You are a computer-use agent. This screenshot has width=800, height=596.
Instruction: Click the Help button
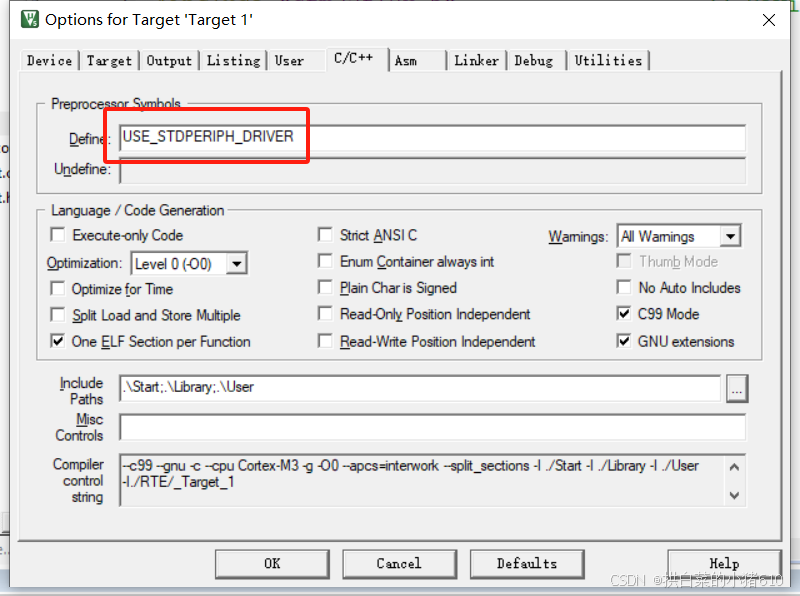click(x=724, y=563)
